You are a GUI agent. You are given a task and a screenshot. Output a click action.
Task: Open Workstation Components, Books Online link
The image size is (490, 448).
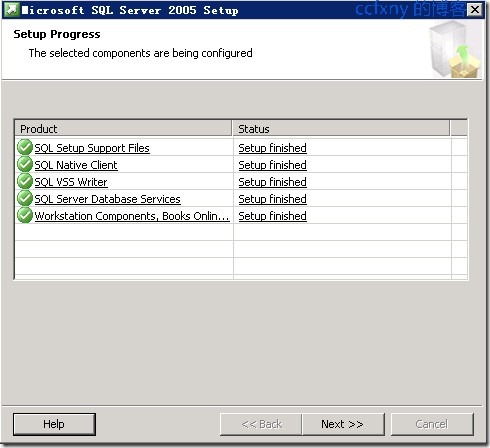132,216
